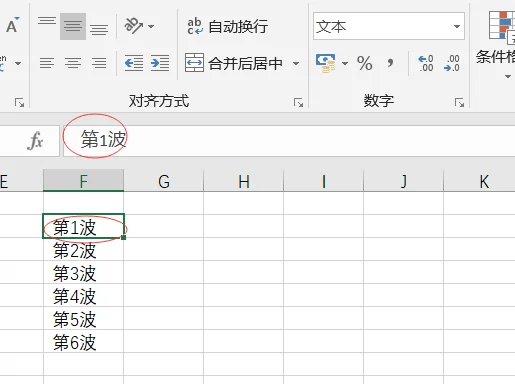Center cell text horizontally
This screenshot has width=515, height=384.
click(73, 63)
